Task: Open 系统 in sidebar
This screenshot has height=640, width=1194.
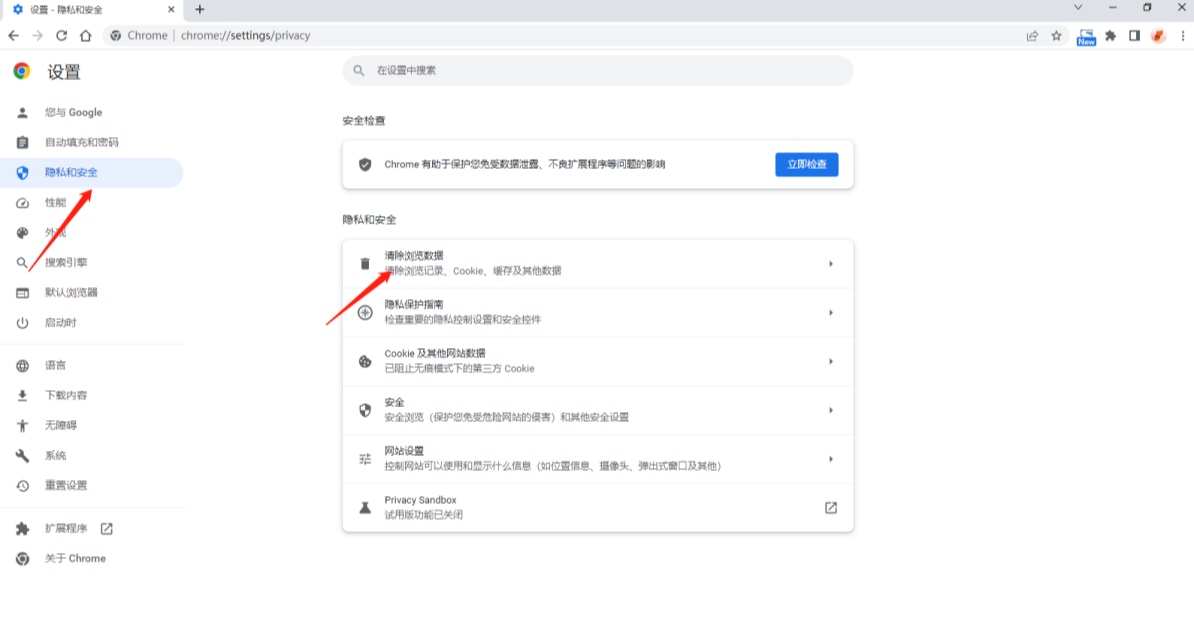Action: coord(91,456)
